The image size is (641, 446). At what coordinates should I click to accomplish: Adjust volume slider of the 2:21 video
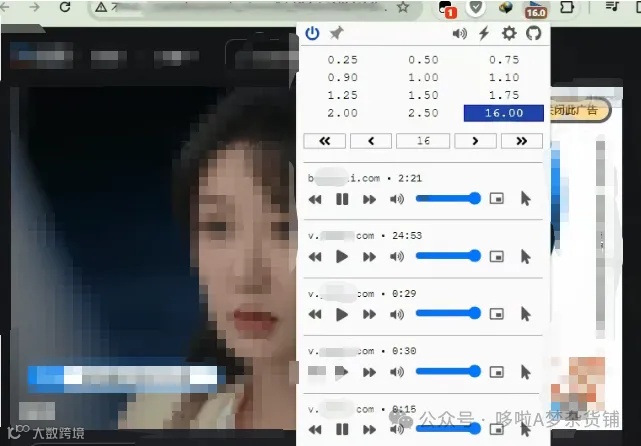[448, 199]
